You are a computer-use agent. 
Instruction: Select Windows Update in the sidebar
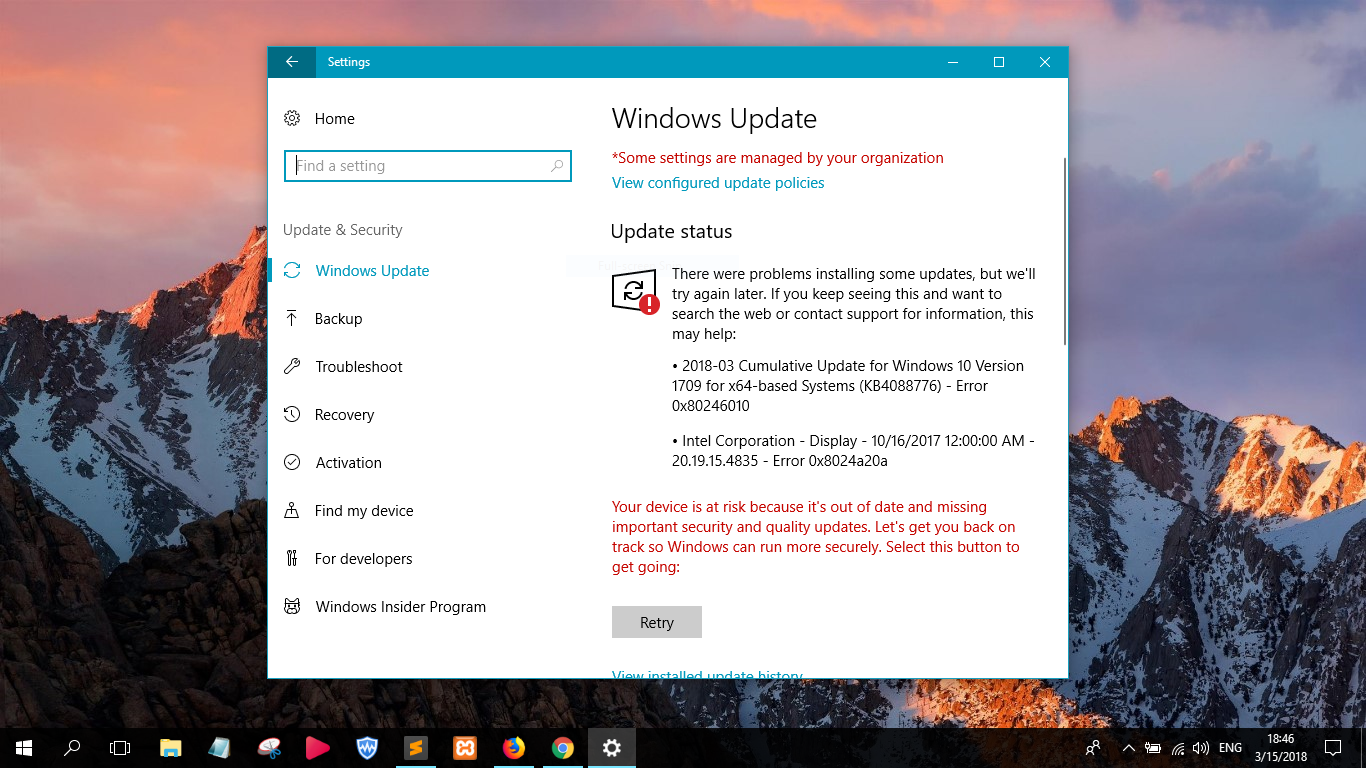coord(372,270)
